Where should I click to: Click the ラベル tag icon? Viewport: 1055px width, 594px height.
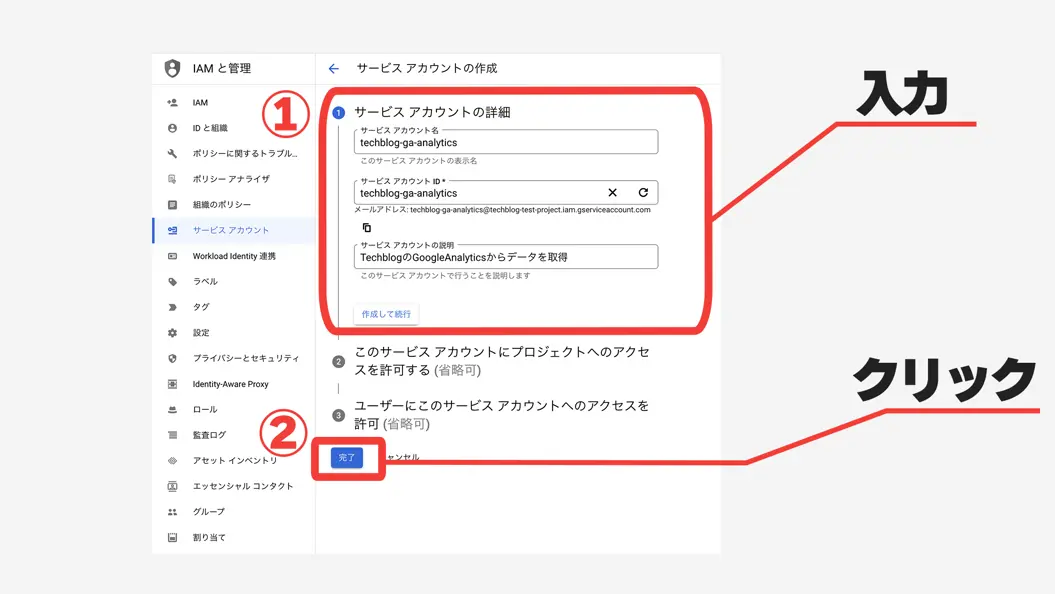point(172,281)
